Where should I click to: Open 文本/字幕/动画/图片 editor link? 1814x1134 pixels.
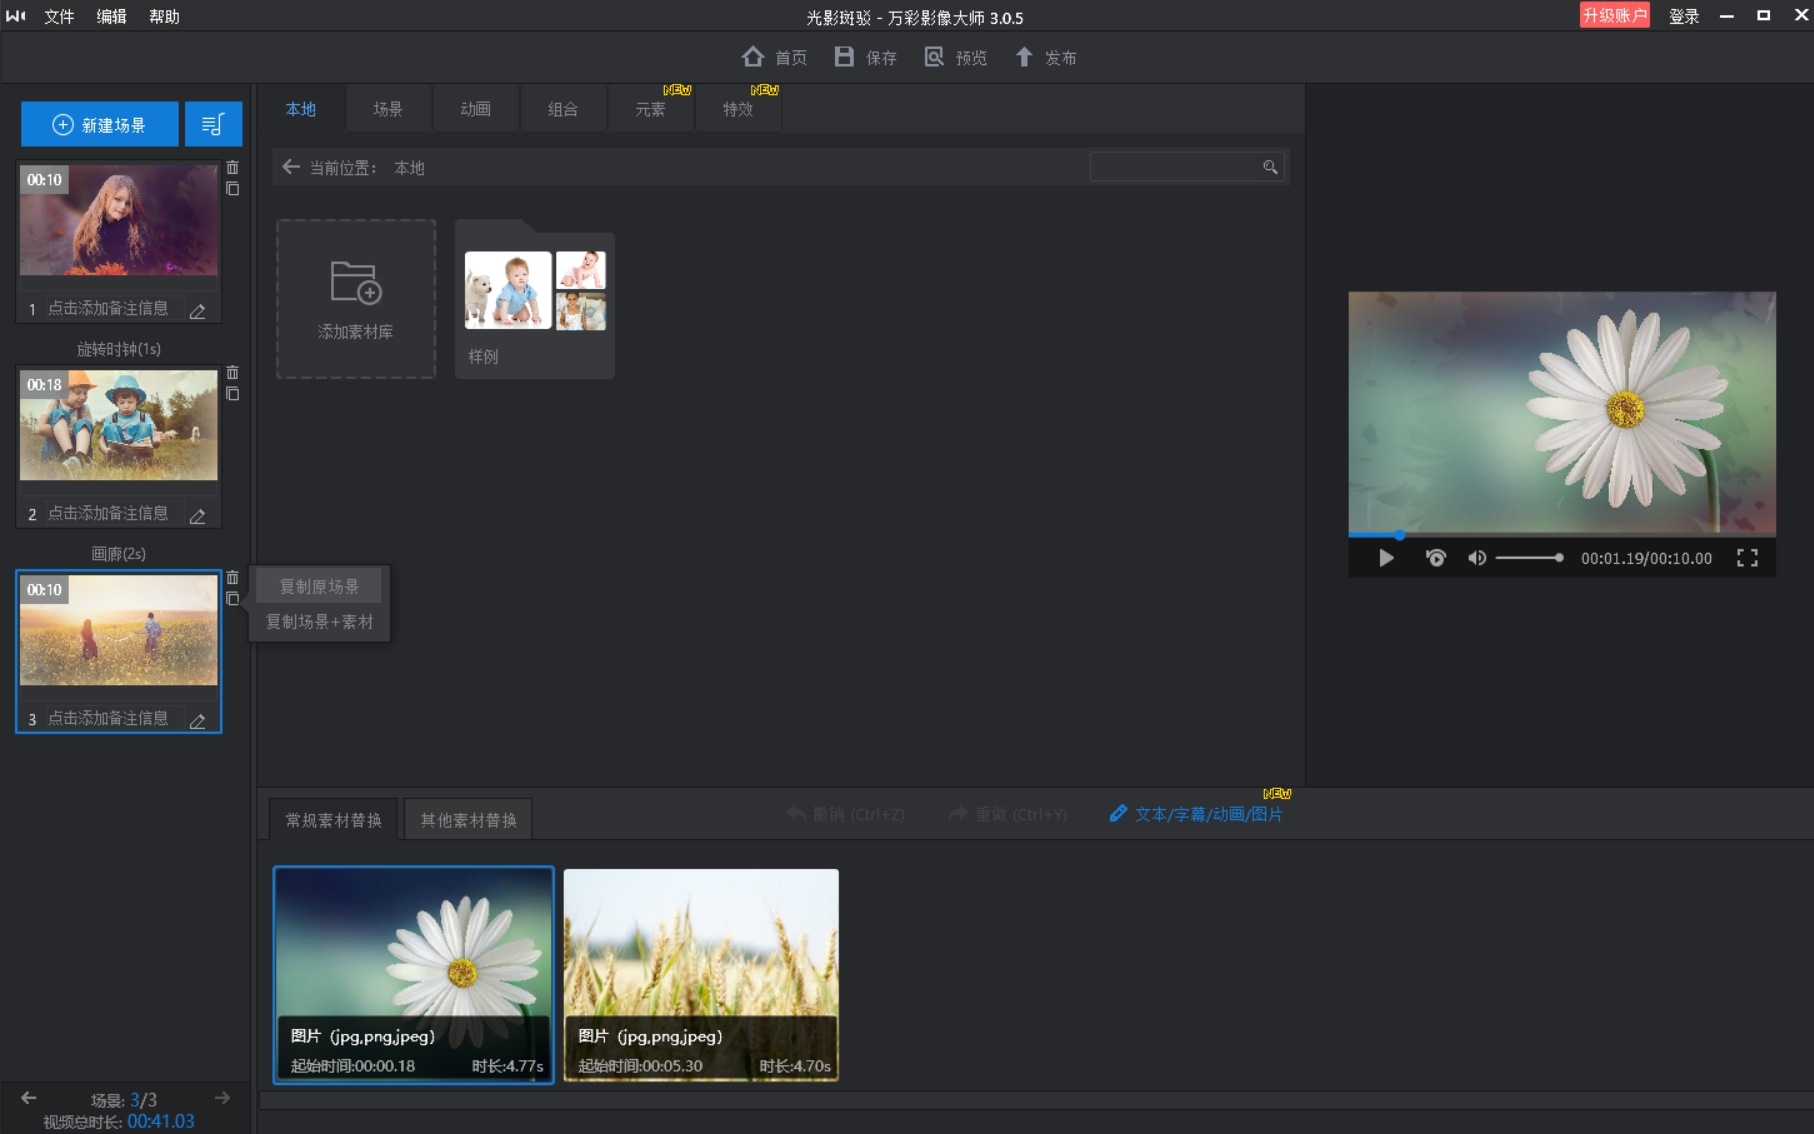[x=1197, y=814]
